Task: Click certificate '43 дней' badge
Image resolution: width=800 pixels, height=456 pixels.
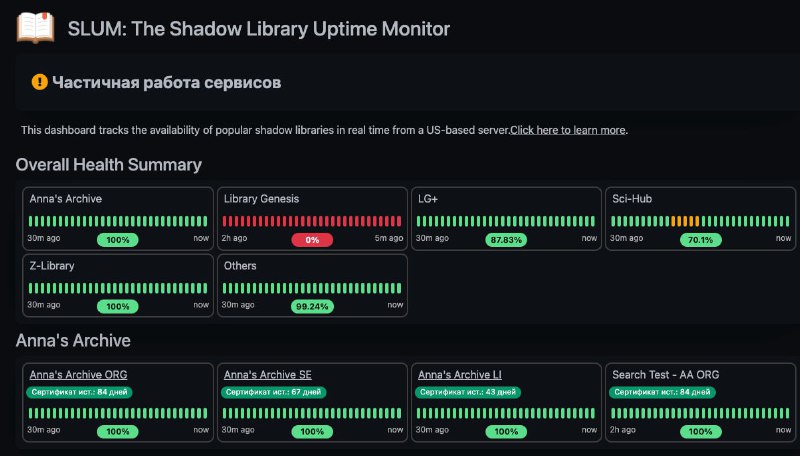Action: tap(468, 392)
